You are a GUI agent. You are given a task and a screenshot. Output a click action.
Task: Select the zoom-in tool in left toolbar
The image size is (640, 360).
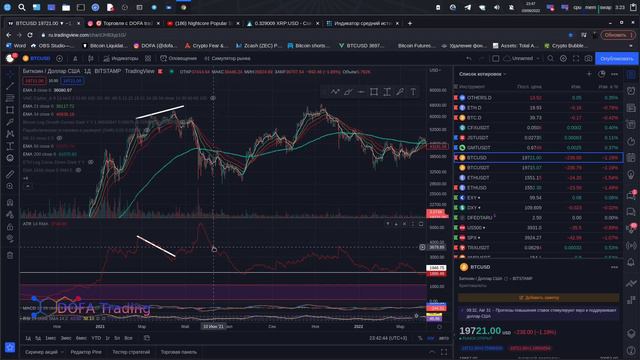pyautogui.click(x=10, y=186)
